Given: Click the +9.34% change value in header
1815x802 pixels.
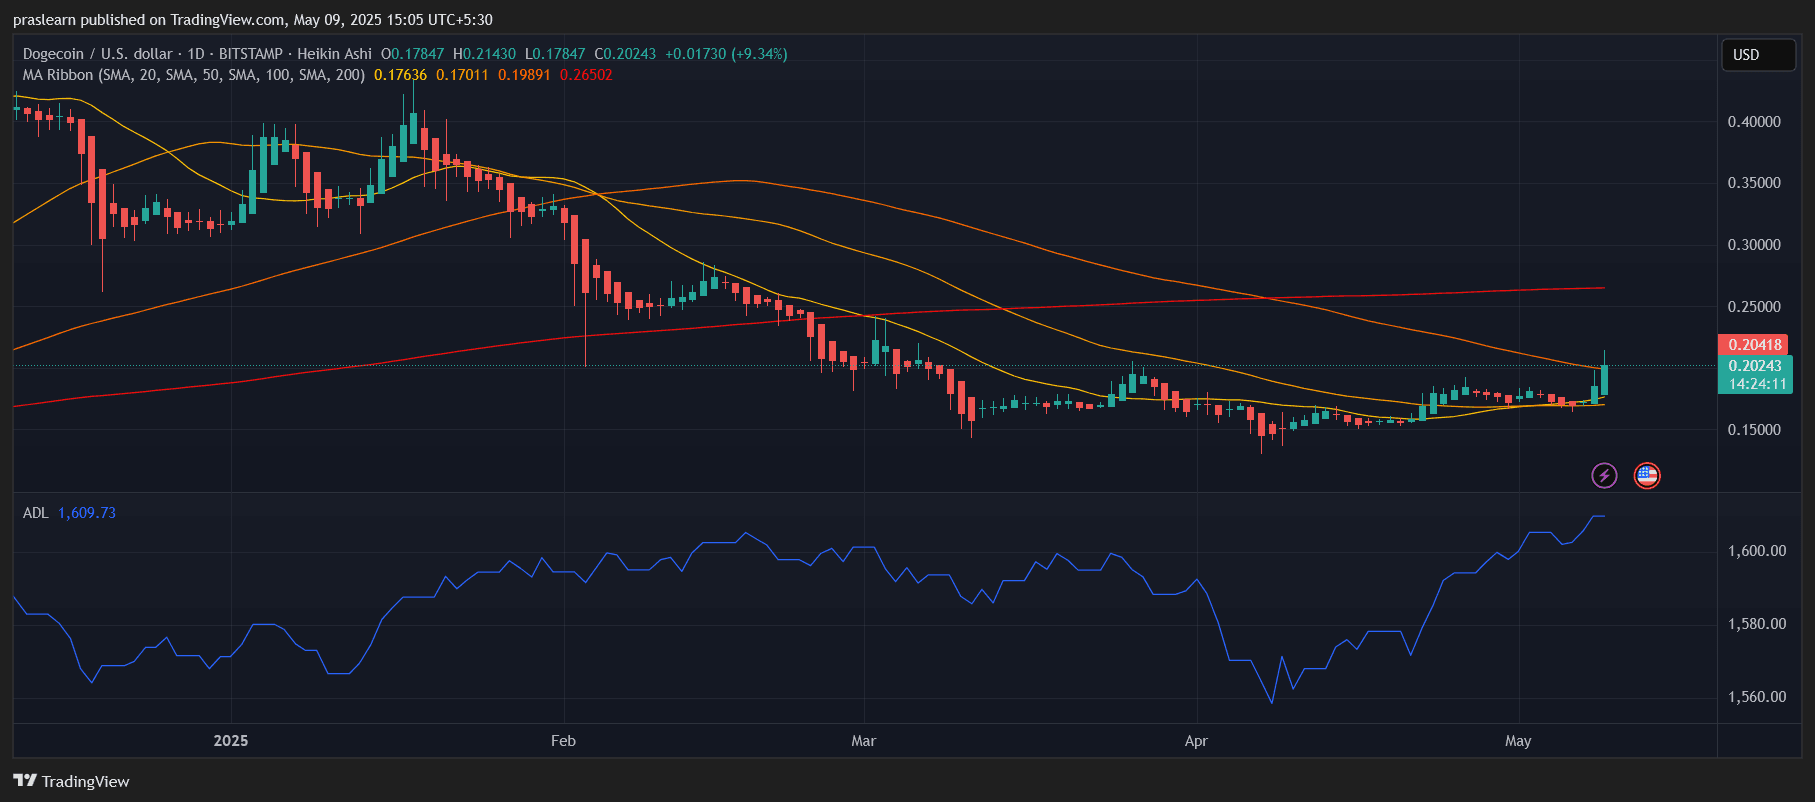Looking at the screenshot, I should [760, 54].
